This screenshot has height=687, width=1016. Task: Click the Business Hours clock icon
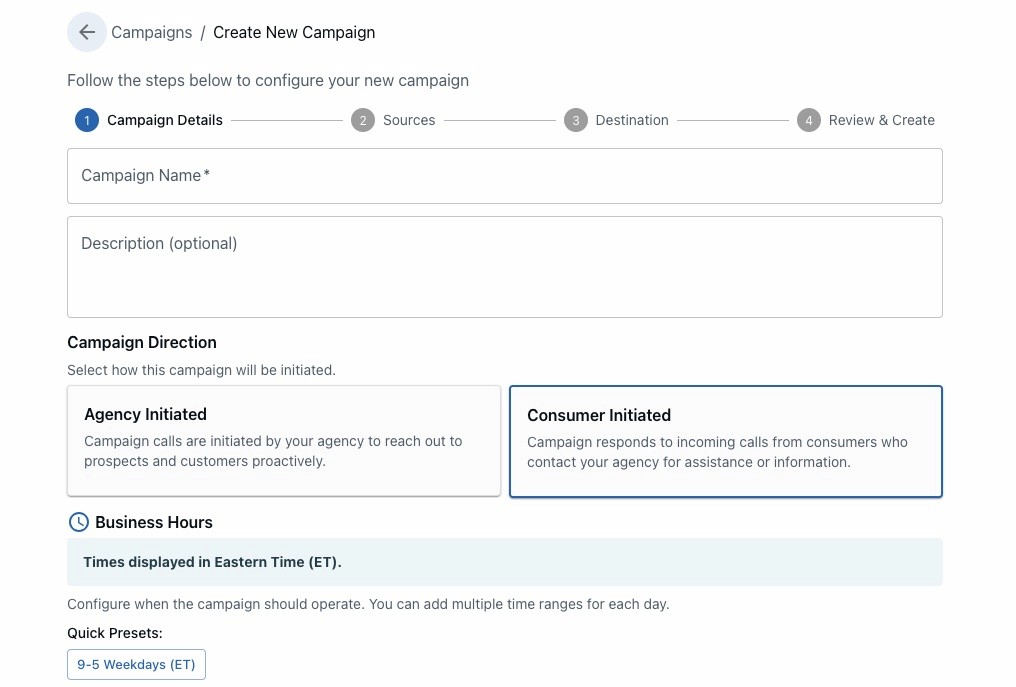point(78,522)
